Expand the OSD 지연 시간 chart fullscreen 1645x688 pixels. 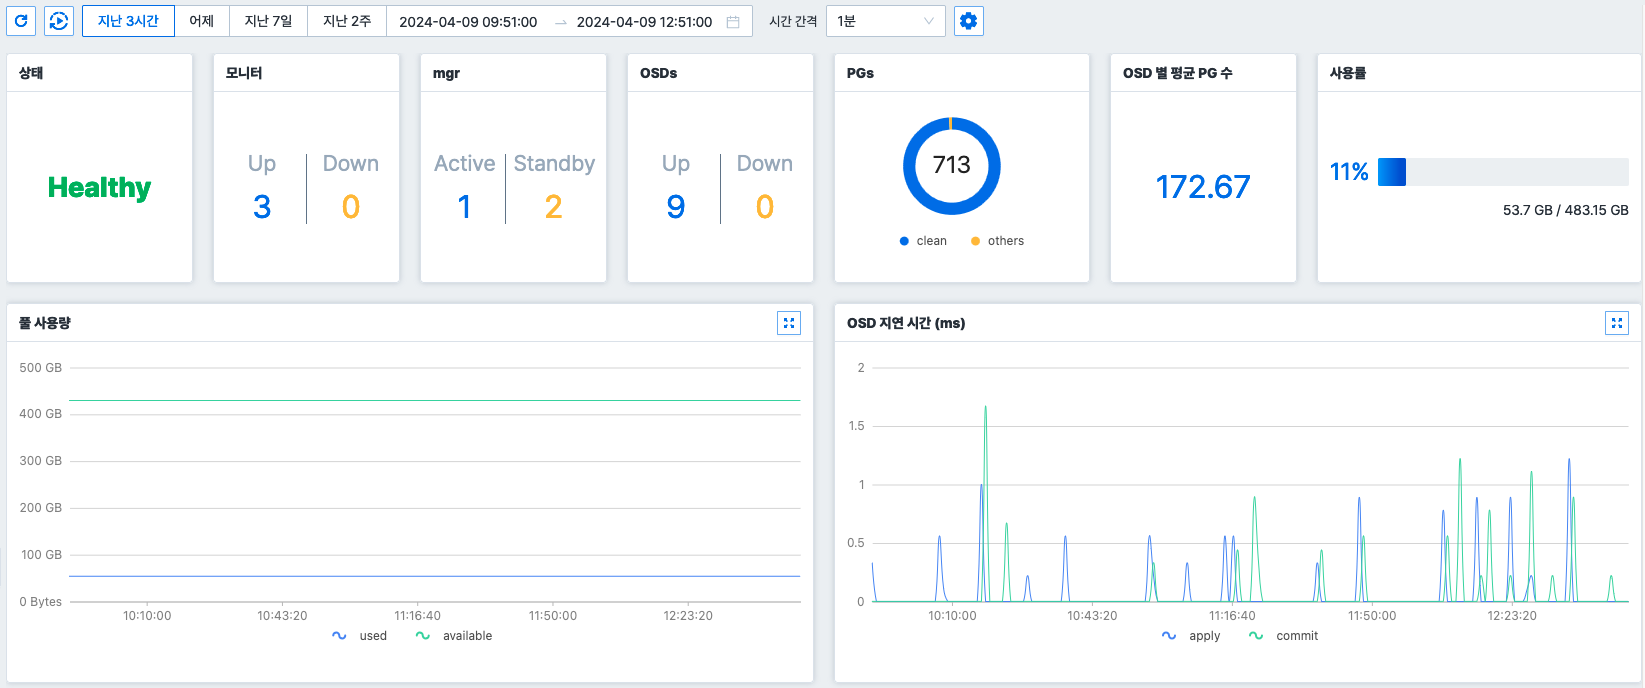[x=1616, y=323]
